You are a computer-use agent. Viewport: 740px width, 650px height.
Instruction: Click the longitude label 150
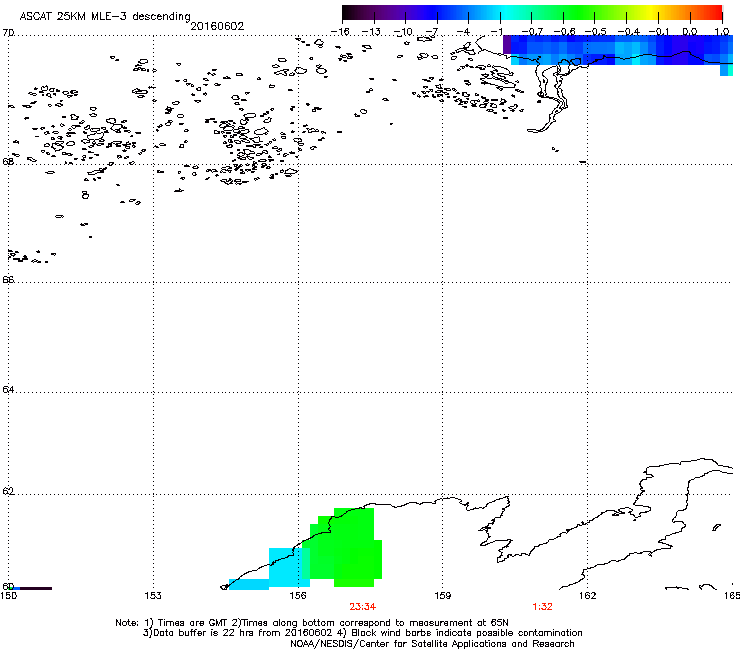point(9,596)
